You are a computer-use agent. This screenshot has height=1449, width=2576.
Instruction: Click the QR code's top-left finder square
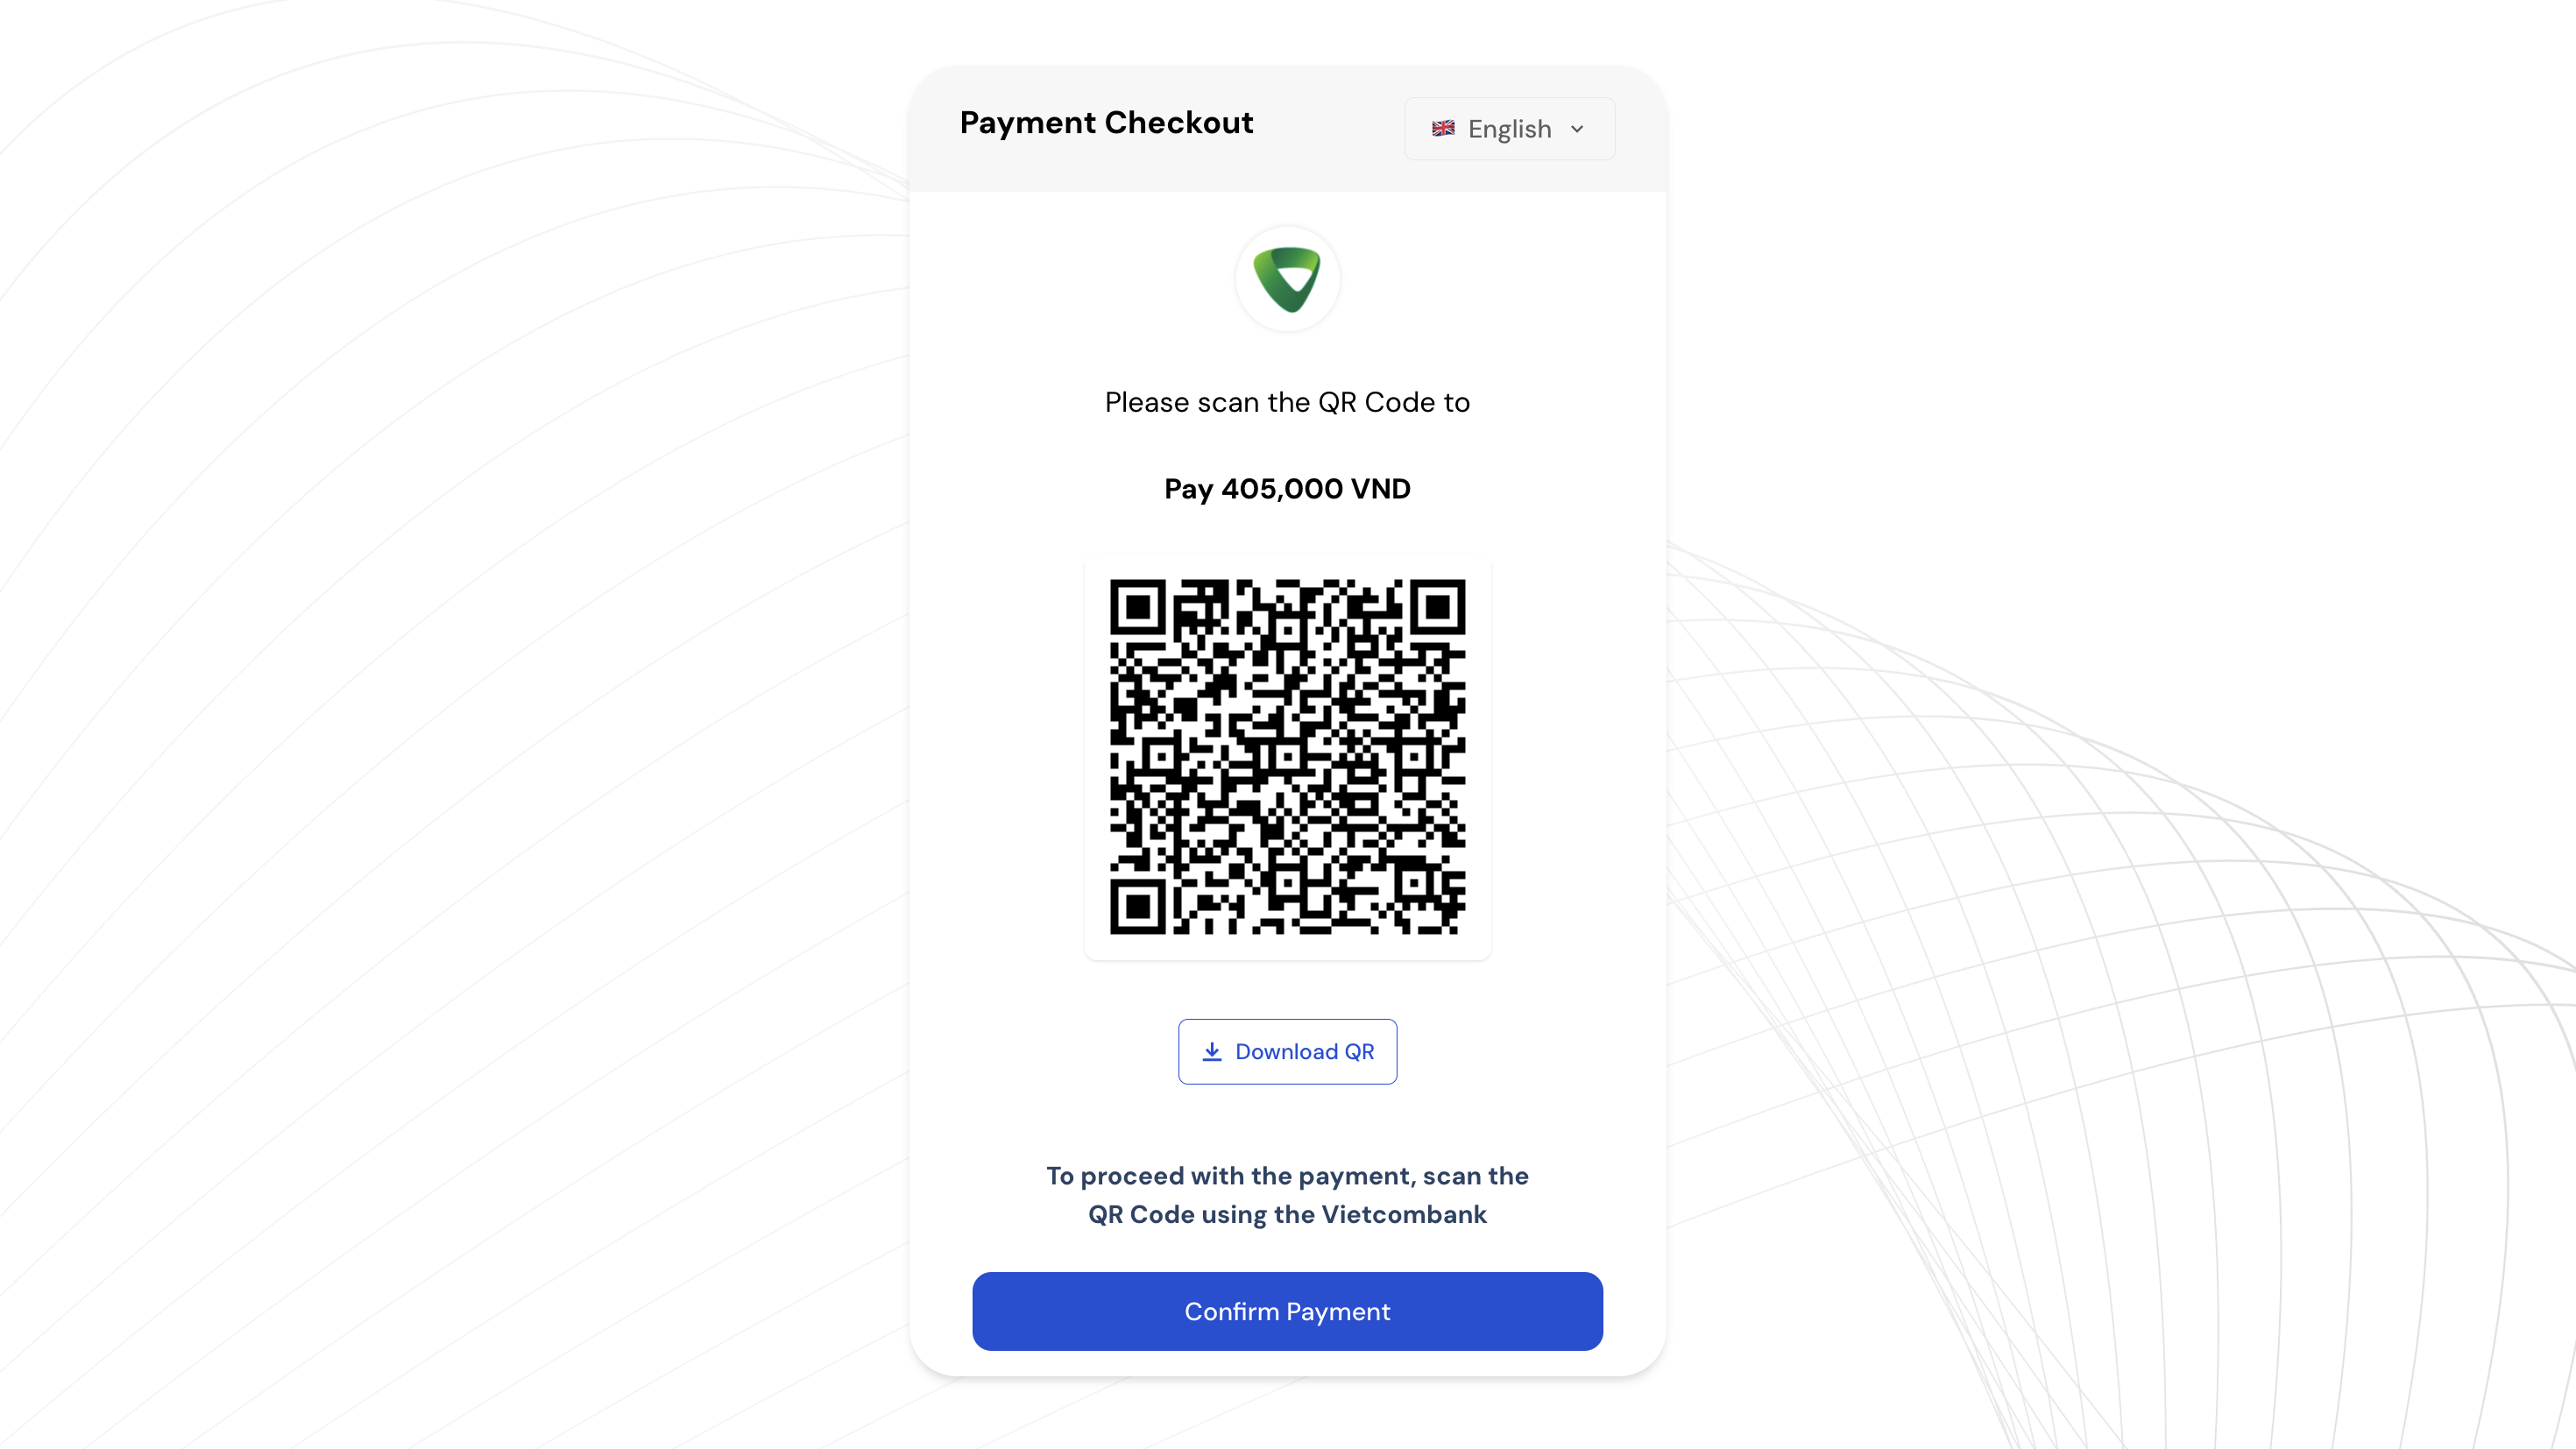(1138, 606)
